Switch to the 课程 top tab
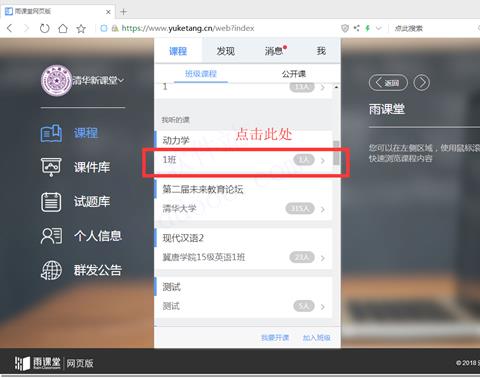 178,51
